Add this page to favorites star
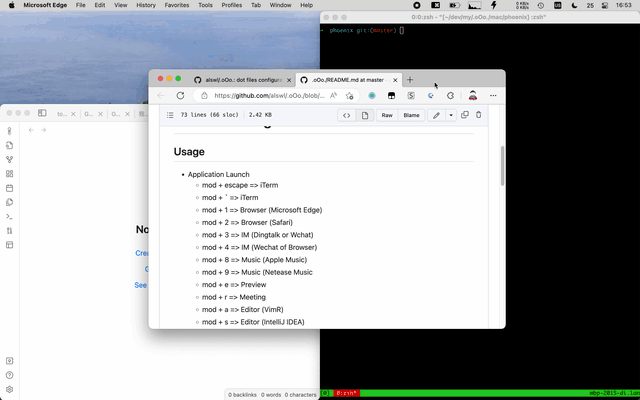Image resolution: width=640 pixels, height=400 pixels. point(349,96)
